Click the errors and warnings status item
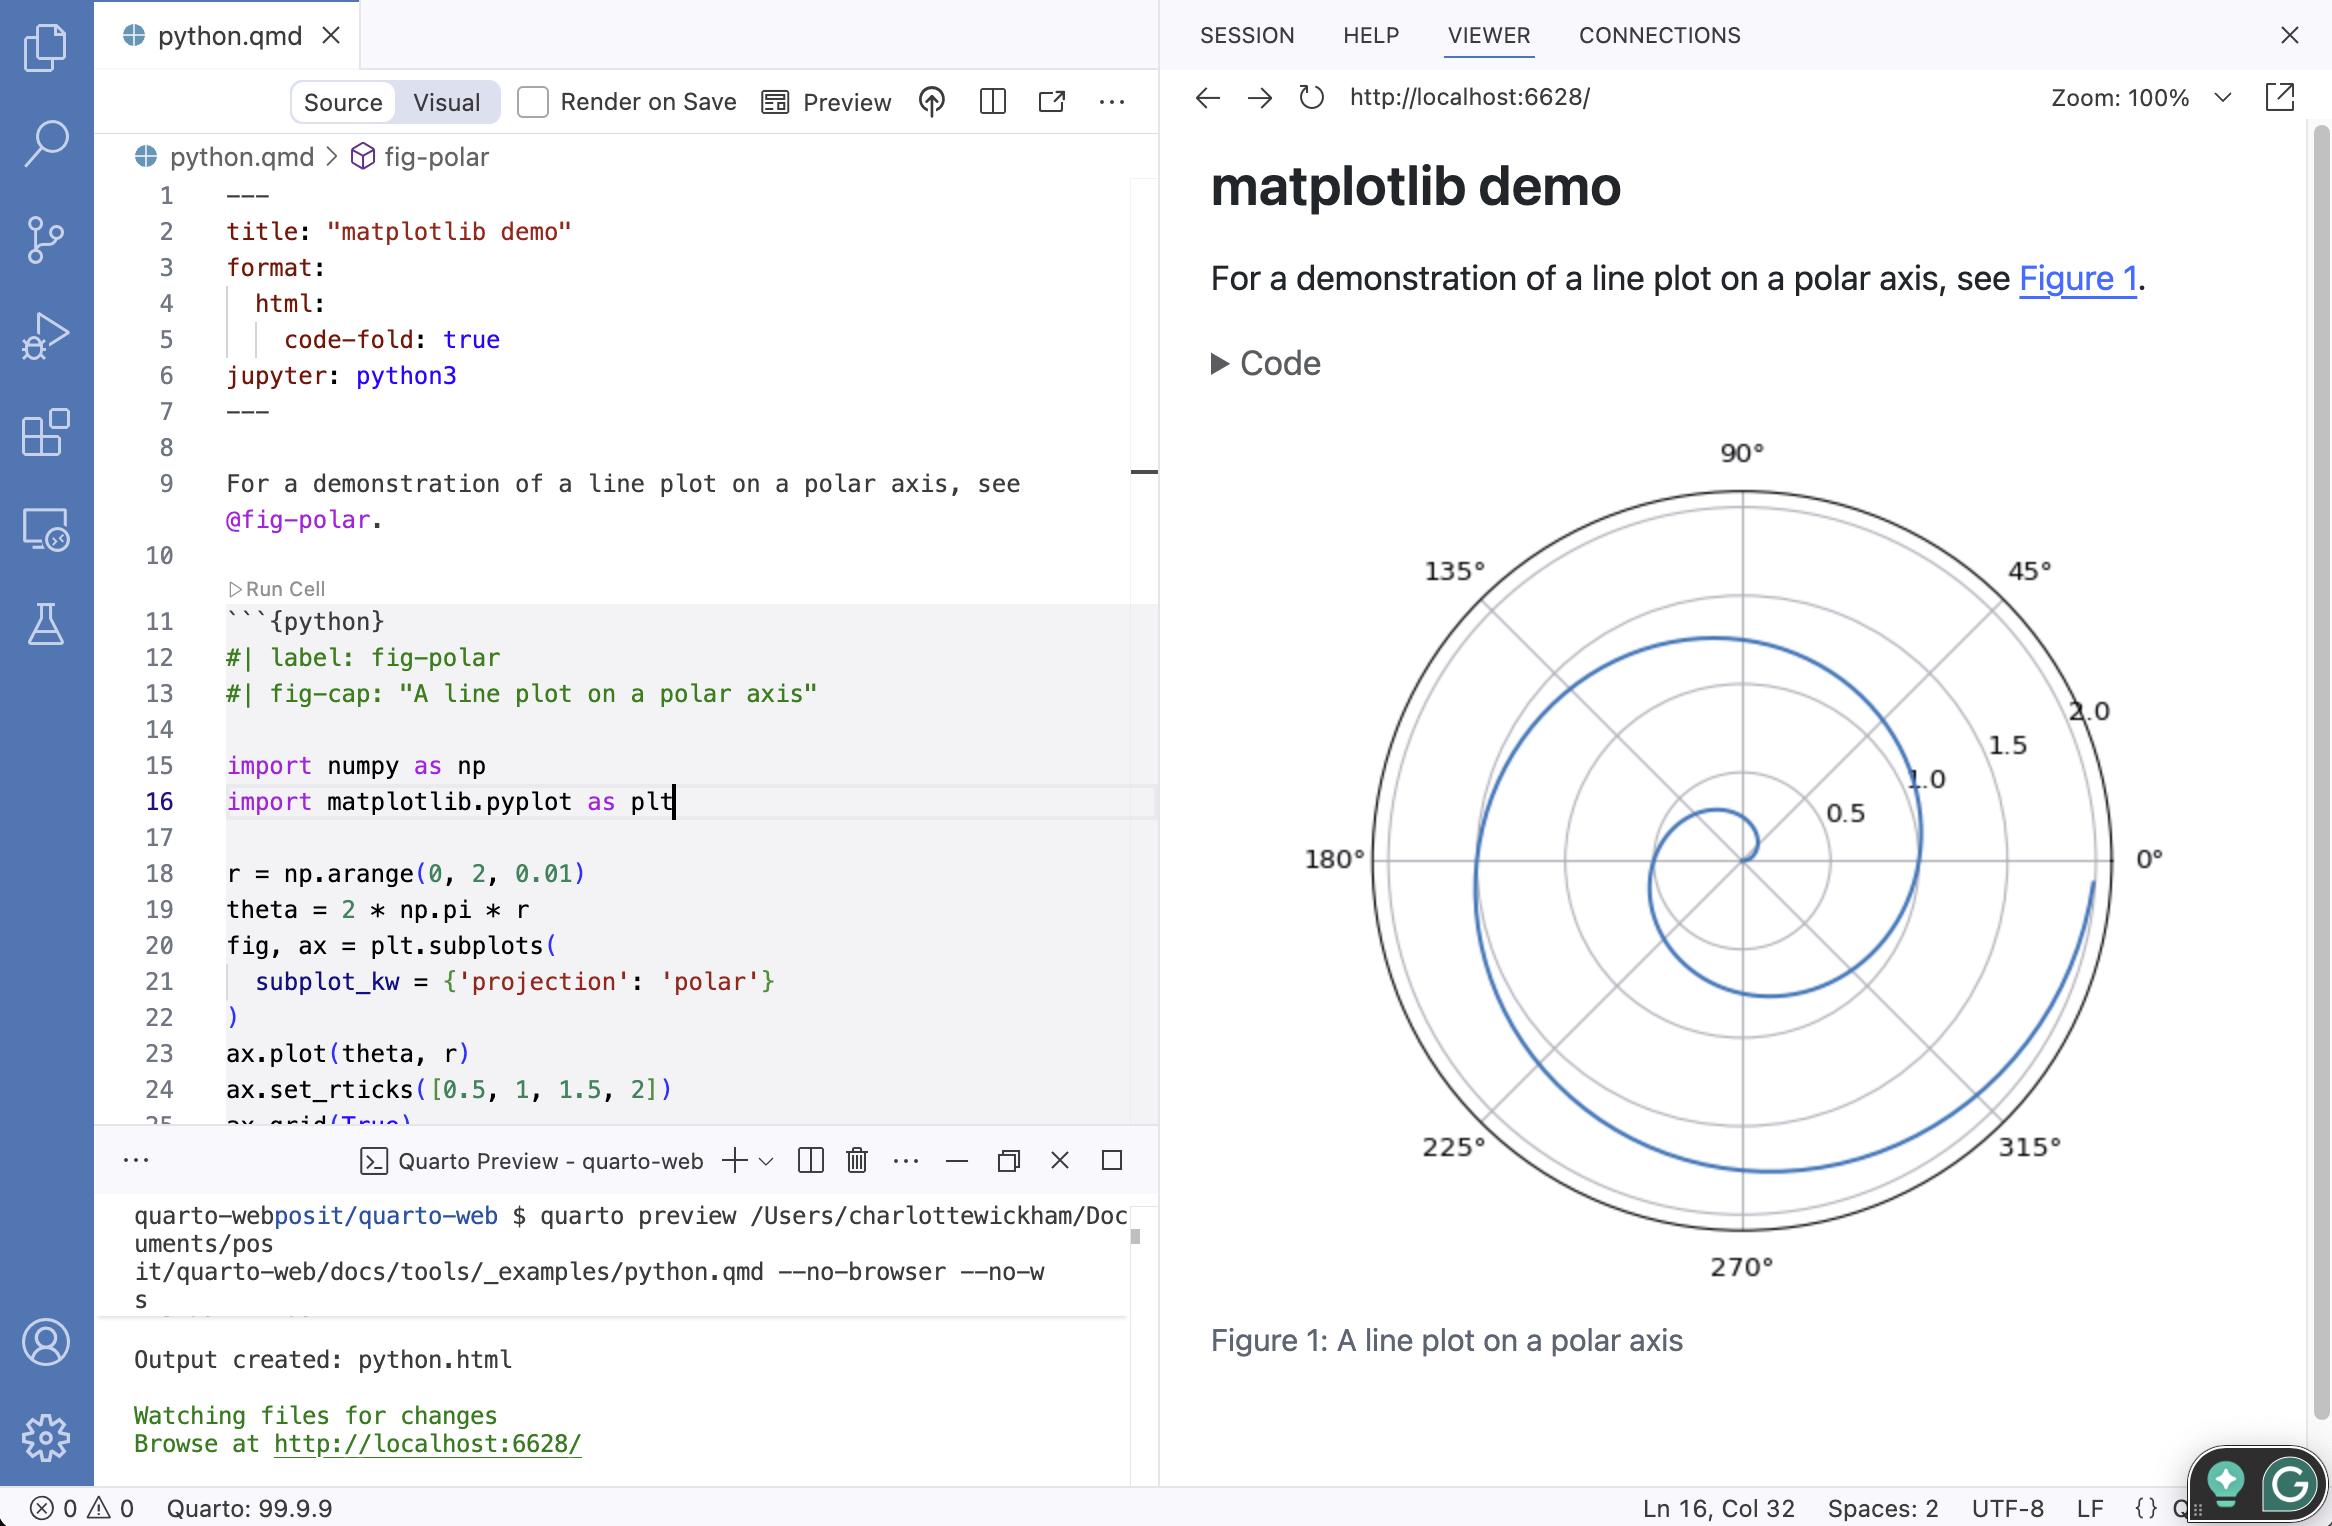The width and height of the screenshot is (2332, 1526). [82, 1508]
